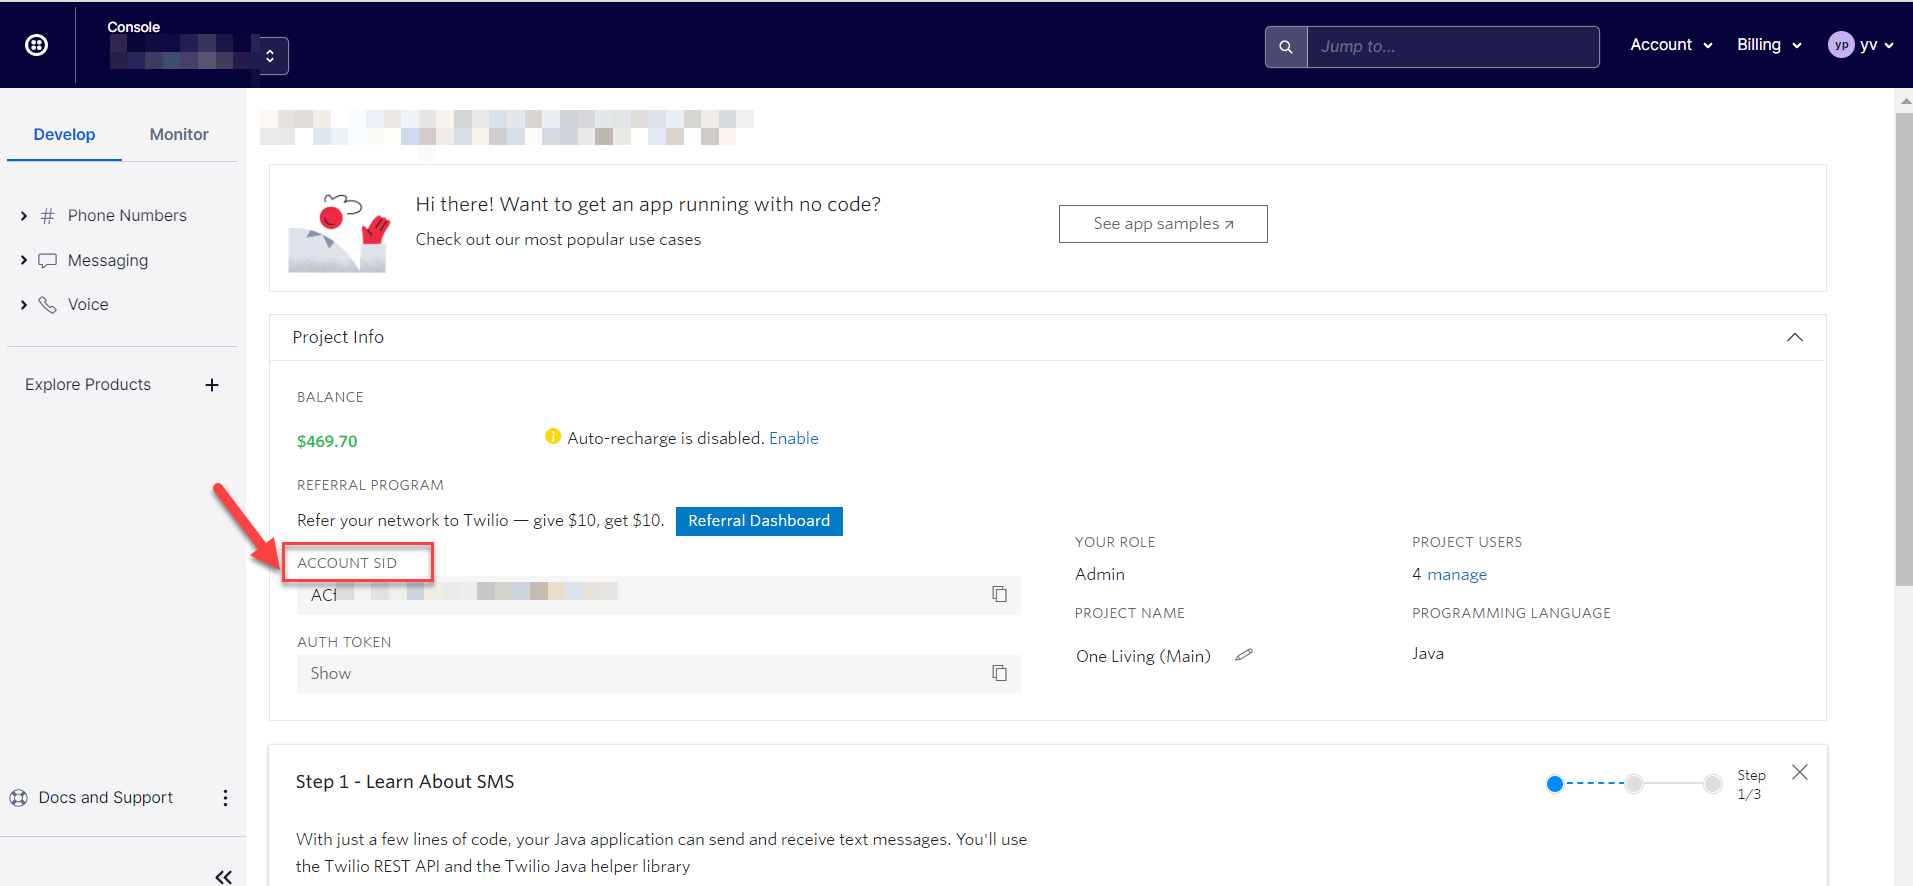The width and height of the screenshot is (1913, 886).
Task: Click the page vertical scrollbar
Action: (x=1904, y=350)
